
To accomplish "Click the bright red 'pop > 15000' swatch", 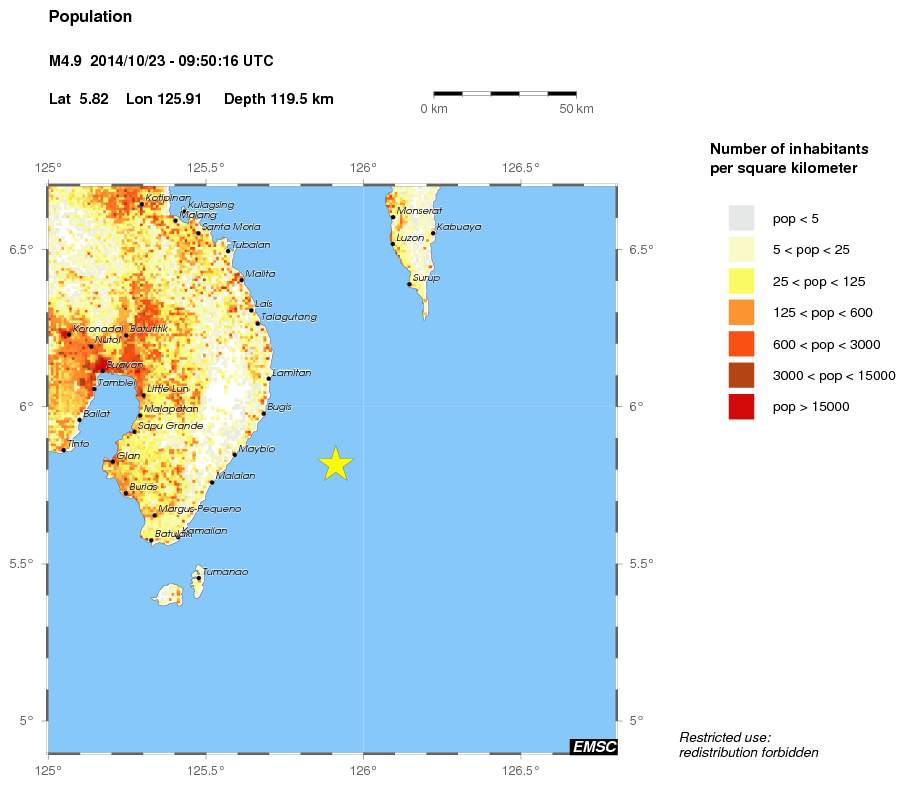I will (741, 407).
